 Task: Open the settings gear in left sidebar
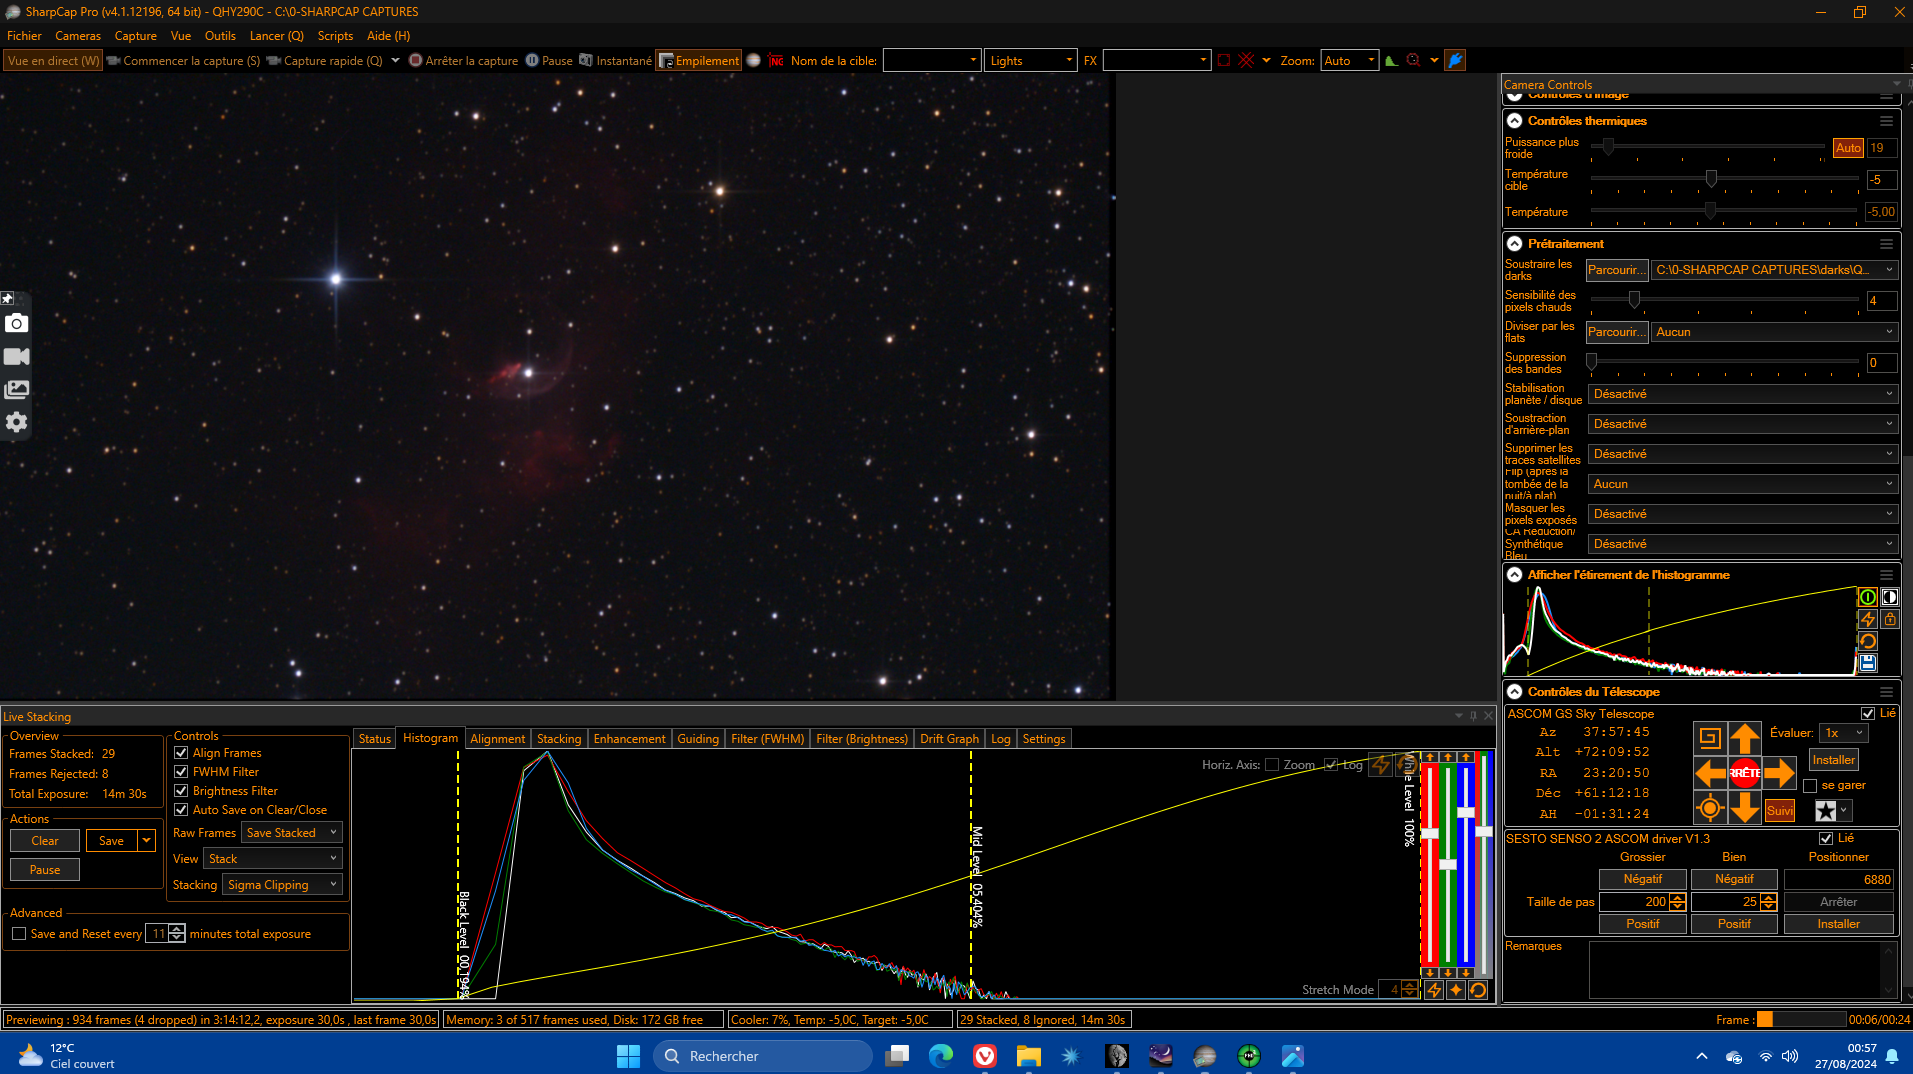16,422
